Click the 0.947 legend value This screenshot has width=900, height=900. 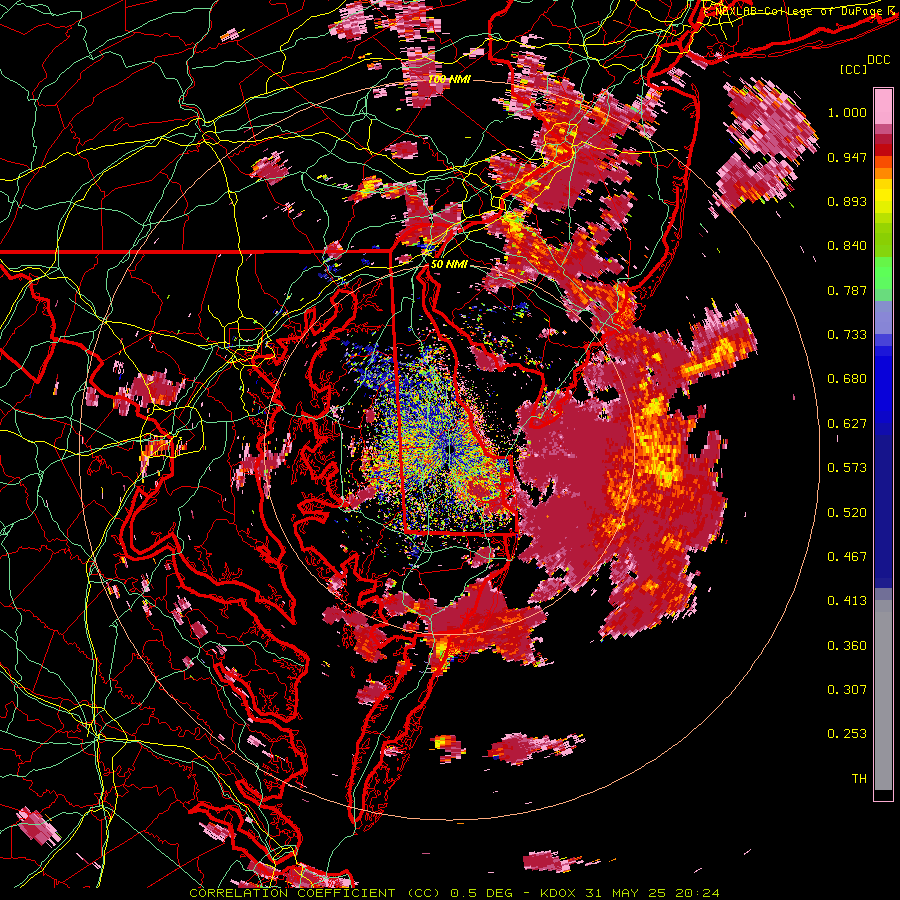point(847,157)
